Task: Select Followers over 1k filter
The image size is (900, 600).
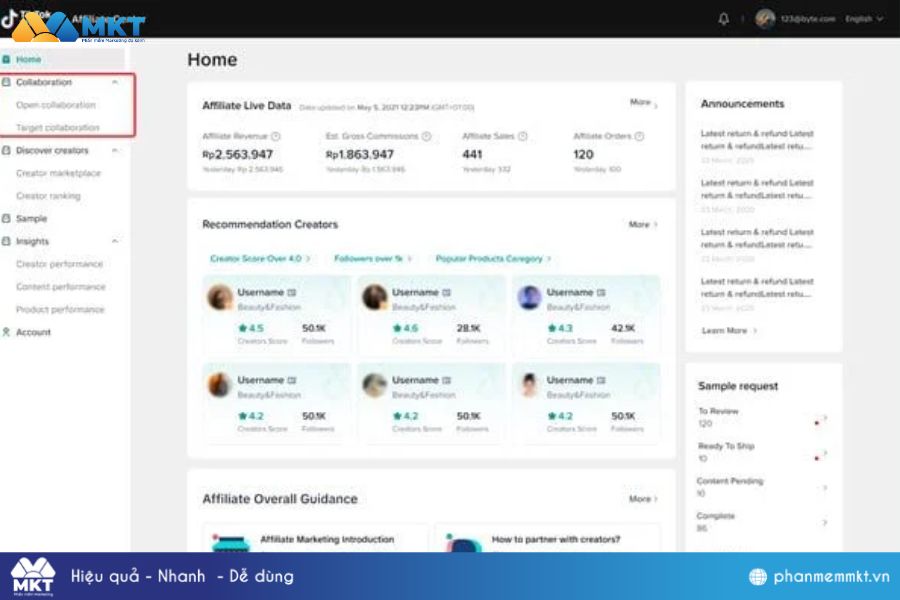Action: [373, 258]
